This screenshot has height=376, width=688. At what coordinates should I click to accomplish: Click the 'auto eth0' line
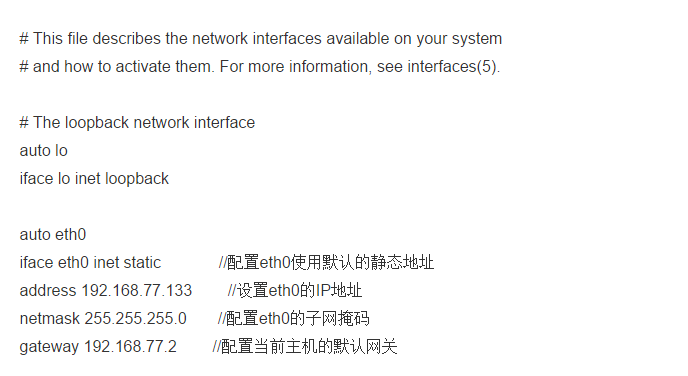[x=53, y=235]
